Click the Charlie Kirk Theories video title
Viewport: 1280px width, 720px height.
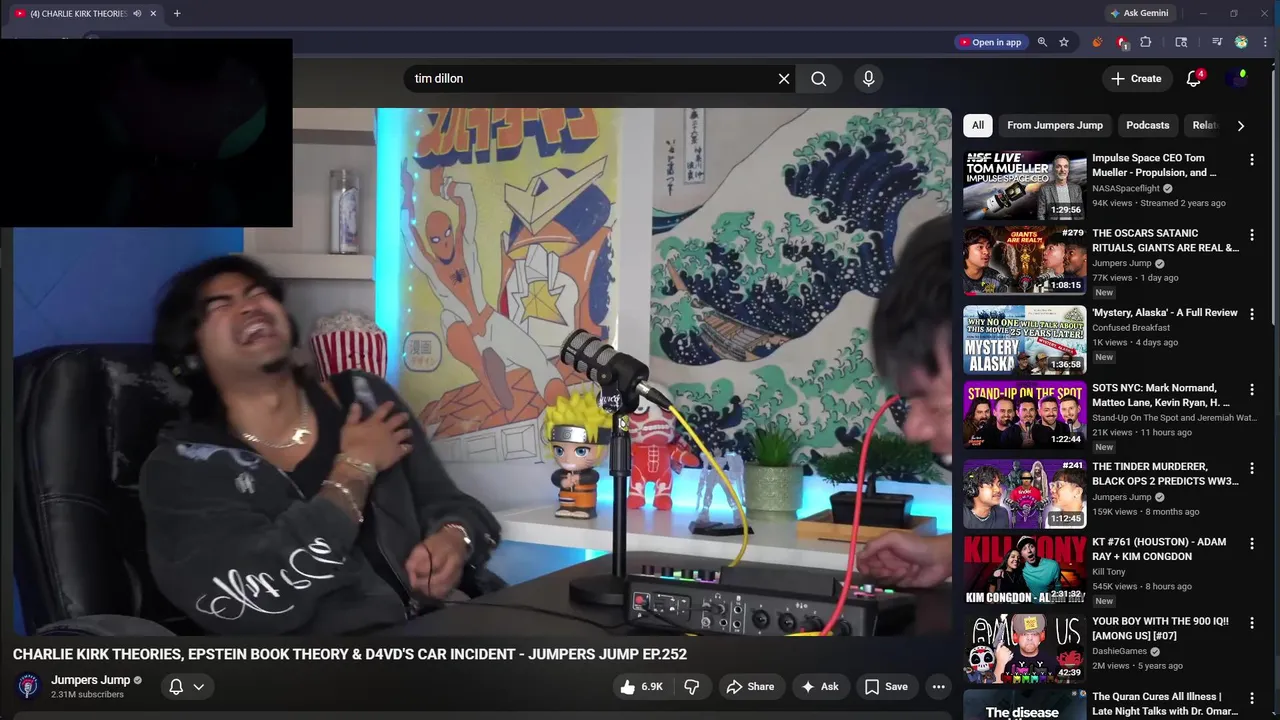click(350, 654)
